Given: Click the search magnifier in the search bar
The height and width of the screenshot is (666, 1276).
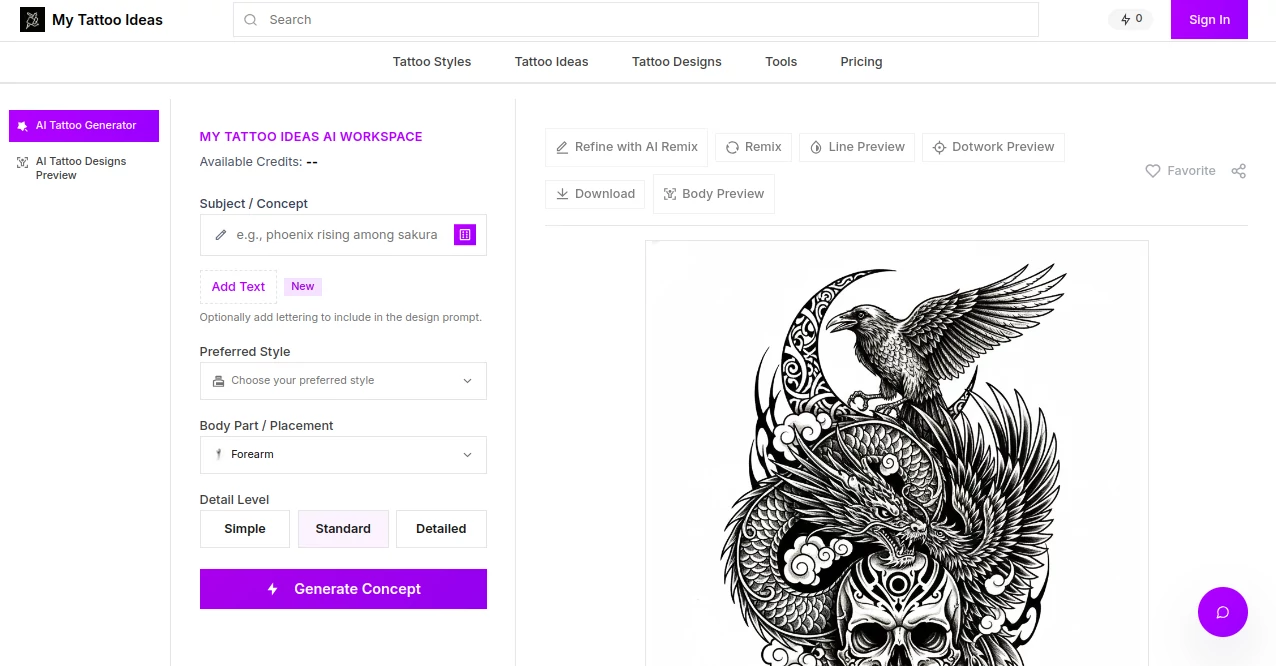Looking at the screenshot, I should (250, 19).
